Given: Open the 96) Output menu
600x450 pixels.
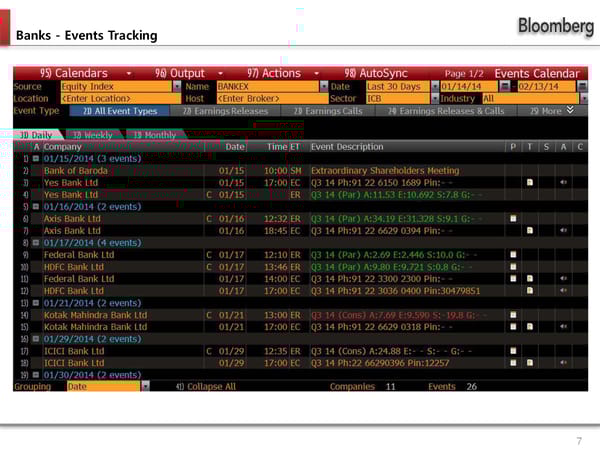Looking at the screenshot, I should coord(189,73).
